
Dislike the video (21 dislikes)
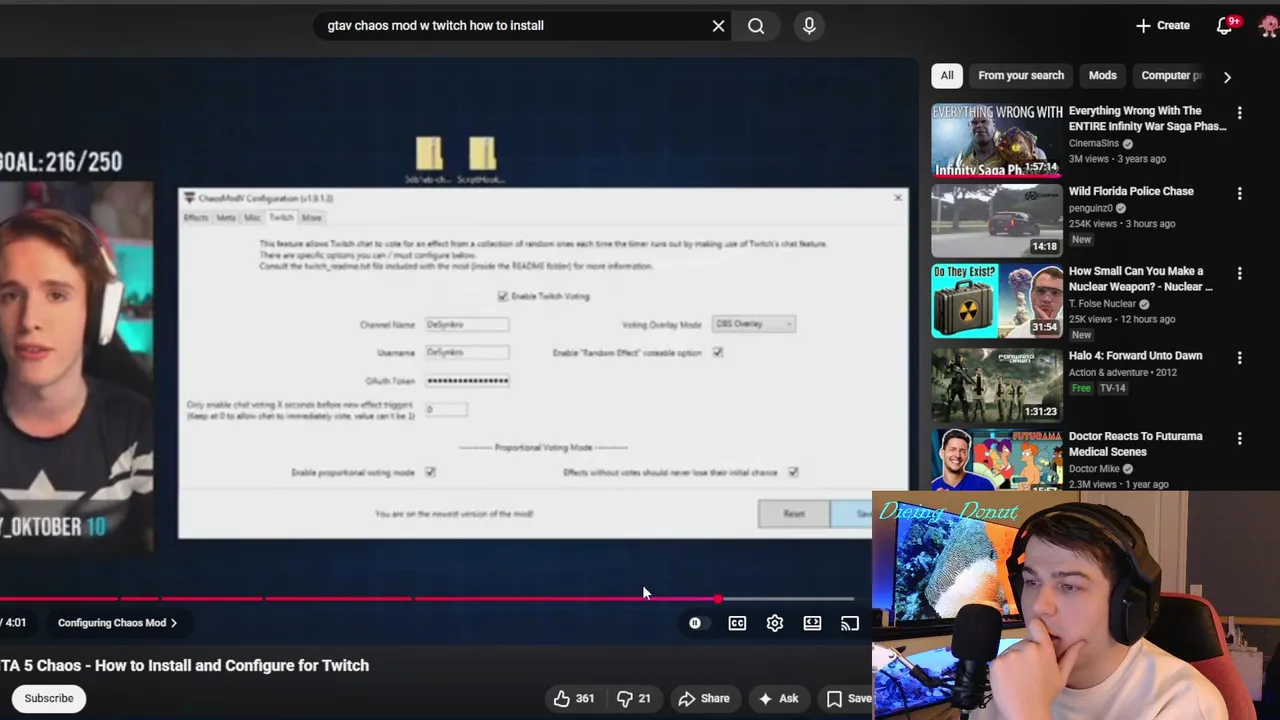634,698
